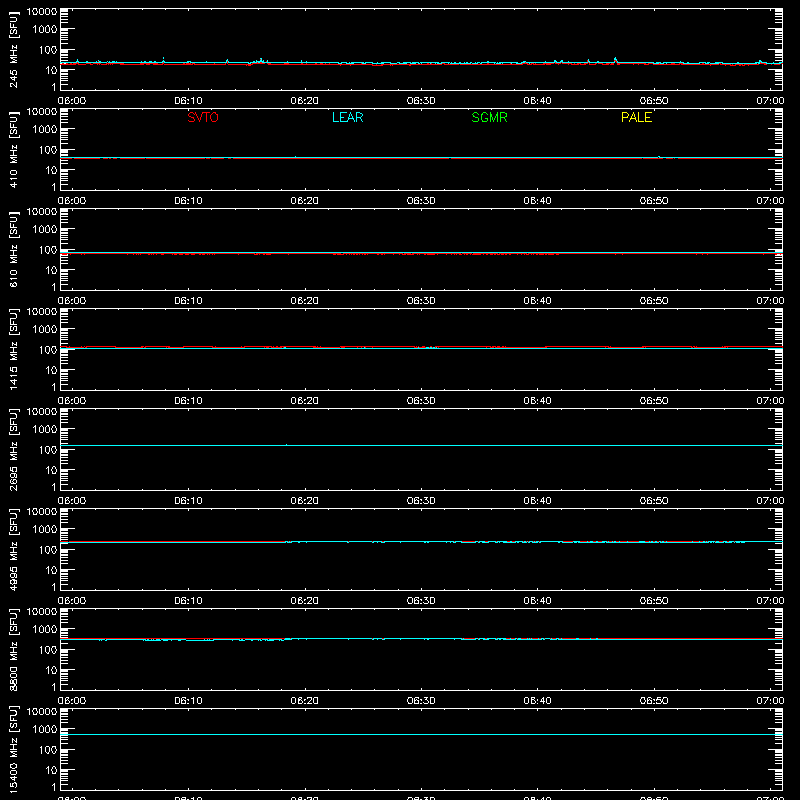Click 06:50 time label under 2695 MHz plot
Viewport: 800px width, 800px height.
point(654,501)
